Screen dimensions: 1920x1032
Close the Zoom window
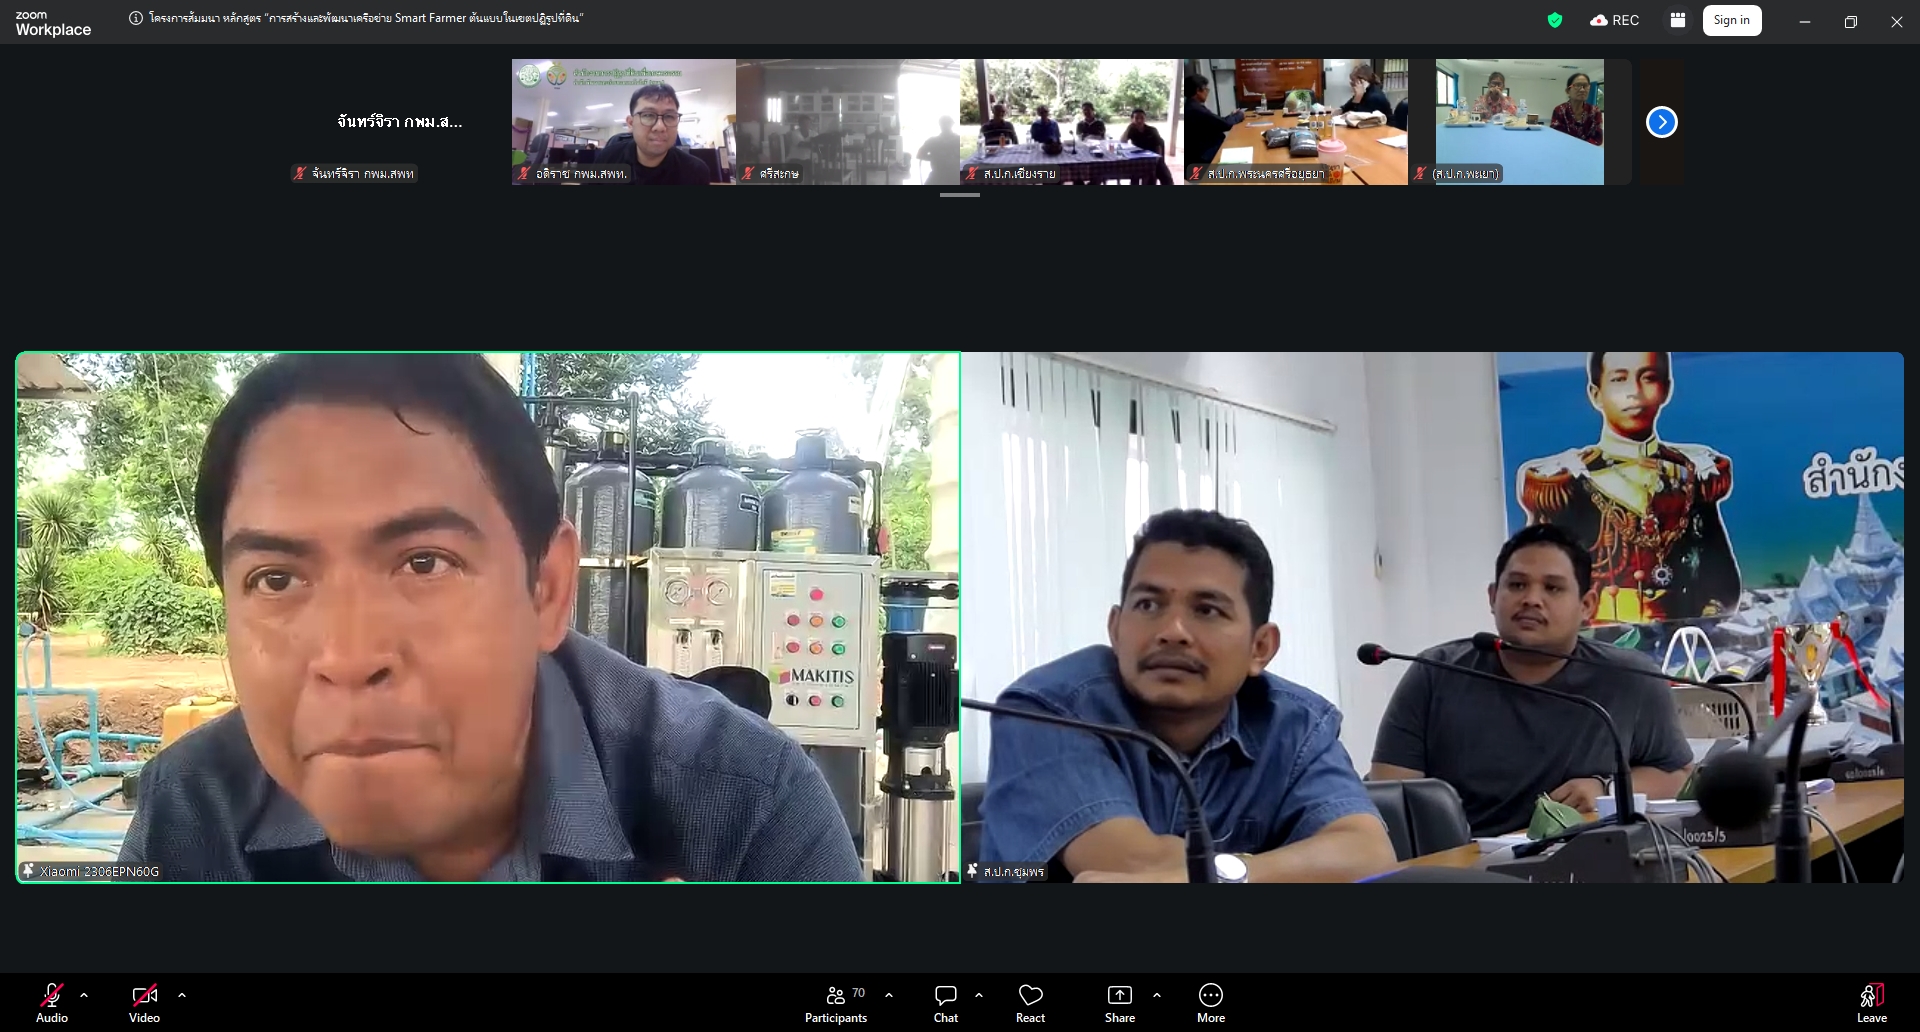point(1896,21)
